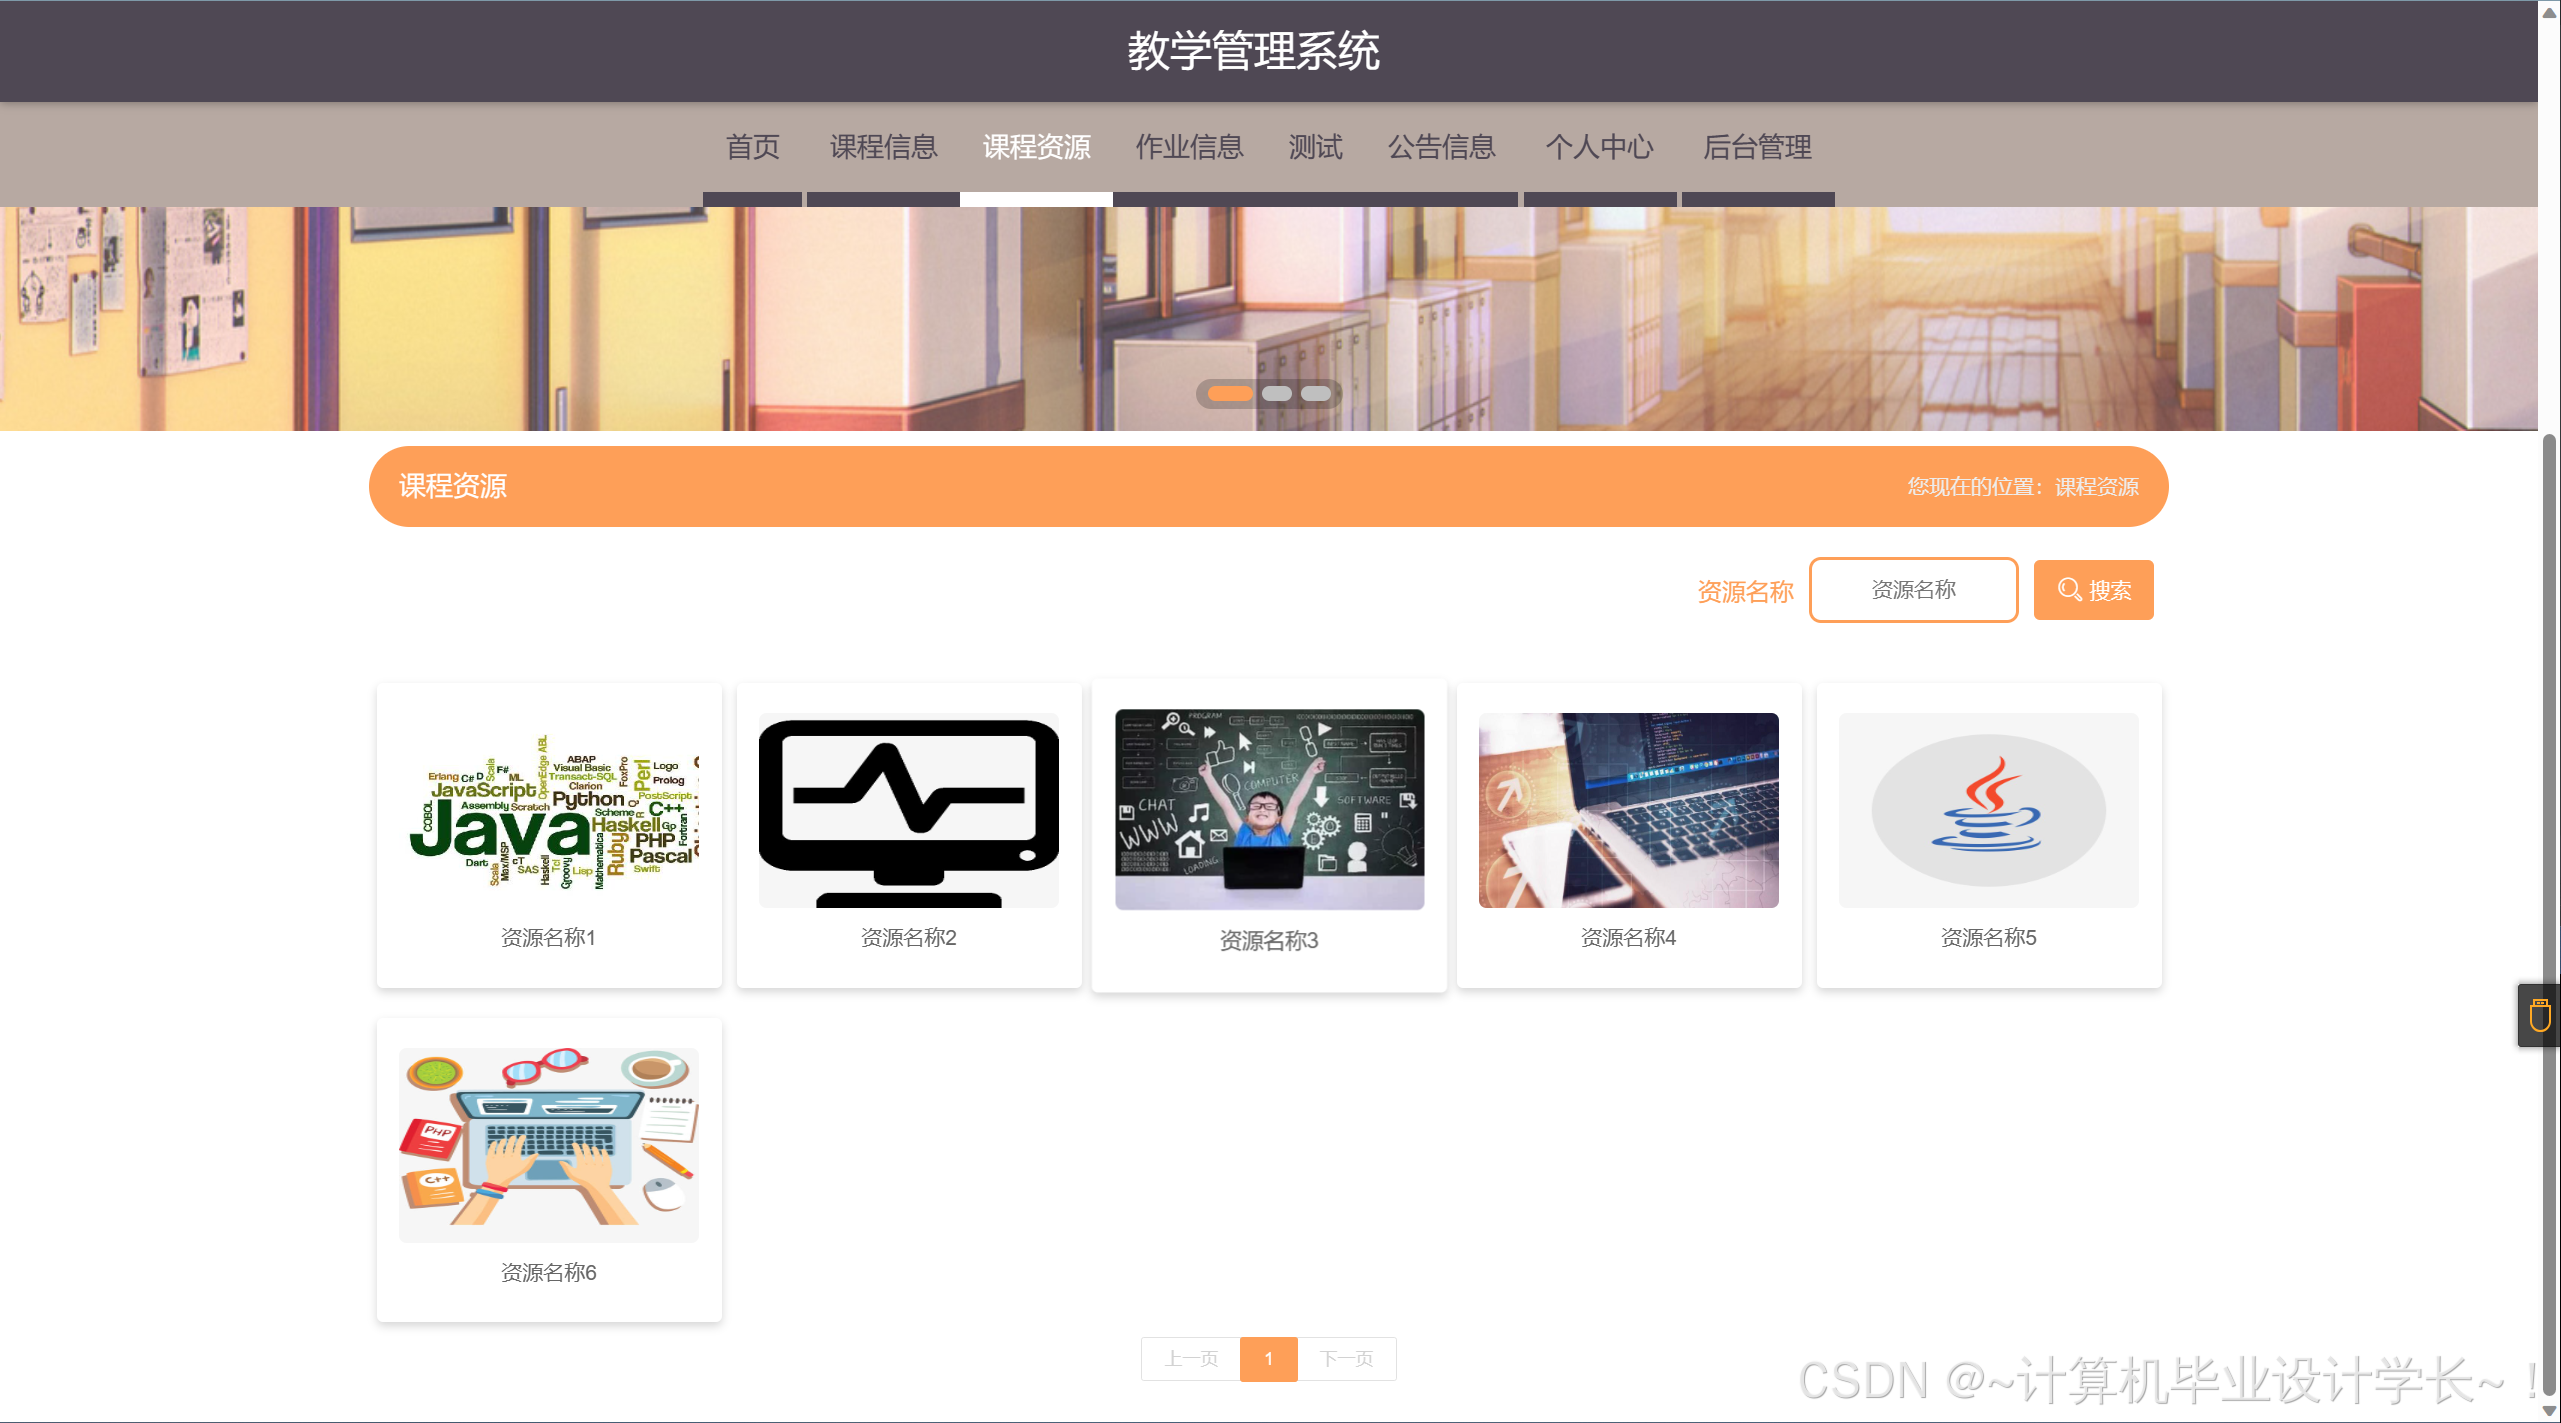Viewport: 2561px width, 1423px height.
Task: Open the 课程信息 navigation item
Action: click(x=882, y=147)
